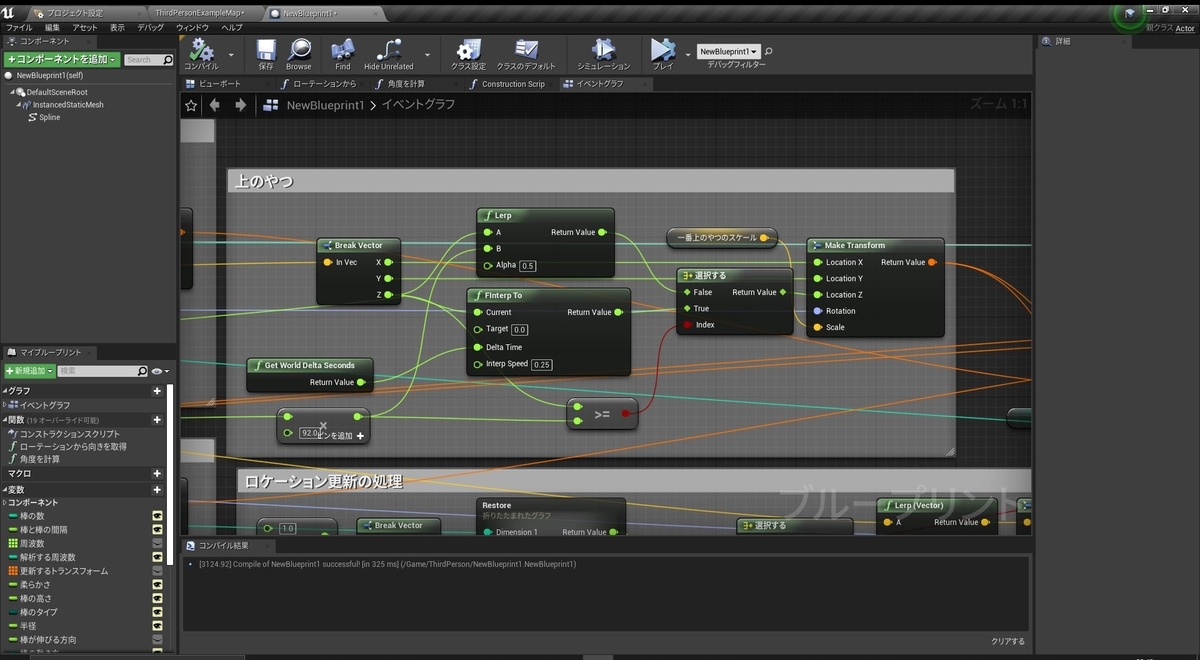1200x660 pixels.
Task: Collapse the グラフ section
Action: point(4,391)
